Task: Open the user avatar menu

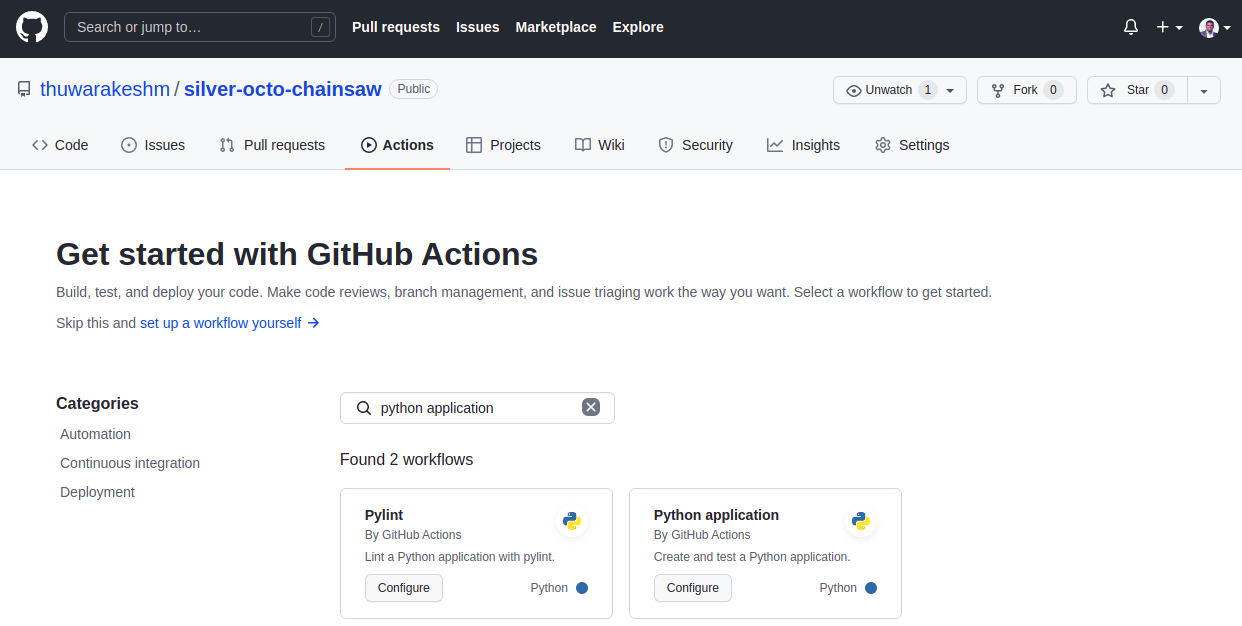Action: coord(1213,27)
